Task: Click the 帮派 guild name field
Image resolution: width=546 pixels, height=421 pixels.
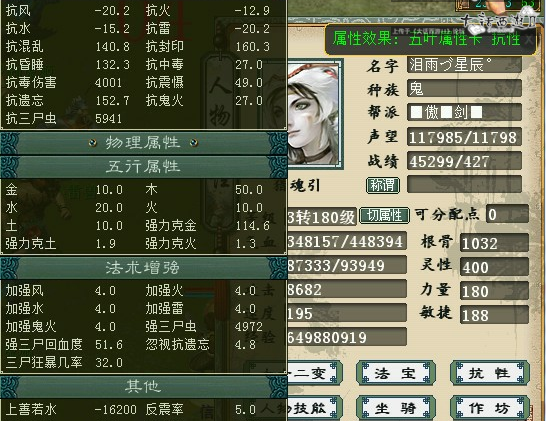Action: [464, 112]
